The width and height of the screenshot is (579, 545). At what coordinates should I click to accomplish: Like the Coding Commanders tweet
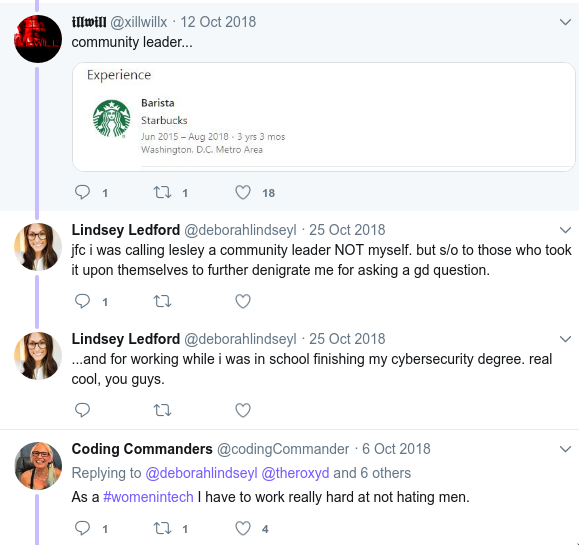(x=243, y=528)
